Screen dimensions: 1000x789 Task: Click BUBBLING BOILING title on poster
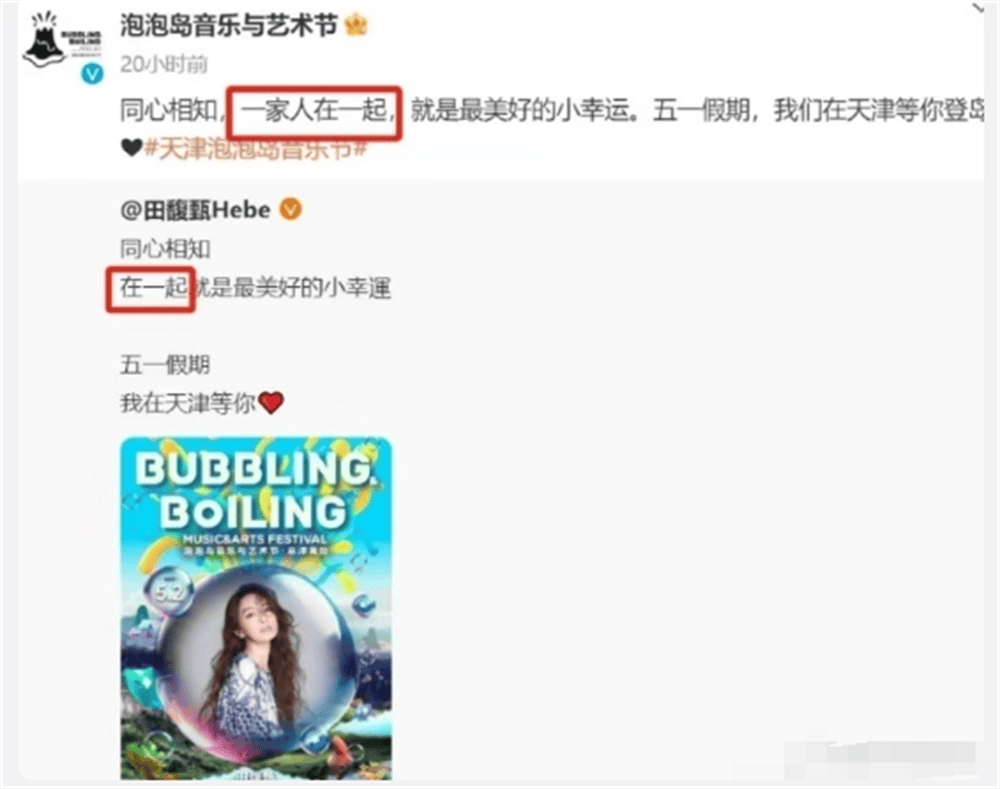[x=256, y=490]
